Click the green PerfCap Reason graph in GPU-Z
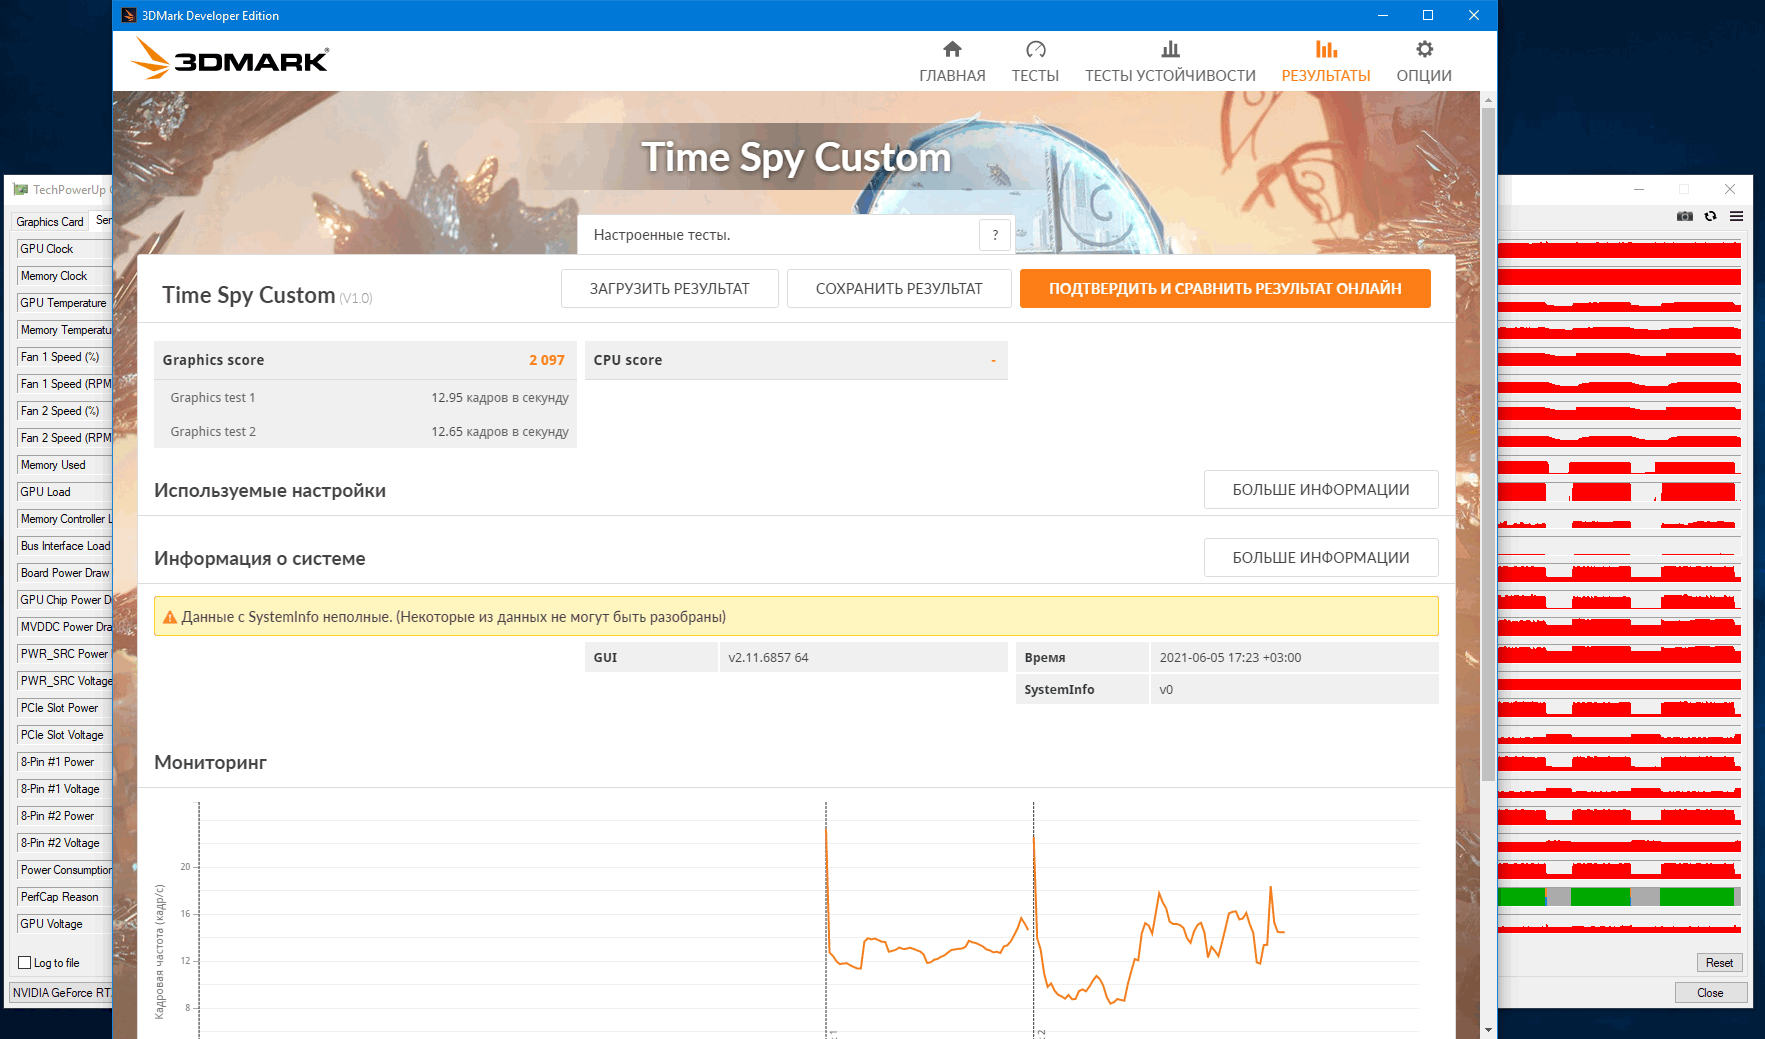1765x1039 pixels. coord(1619,896)
